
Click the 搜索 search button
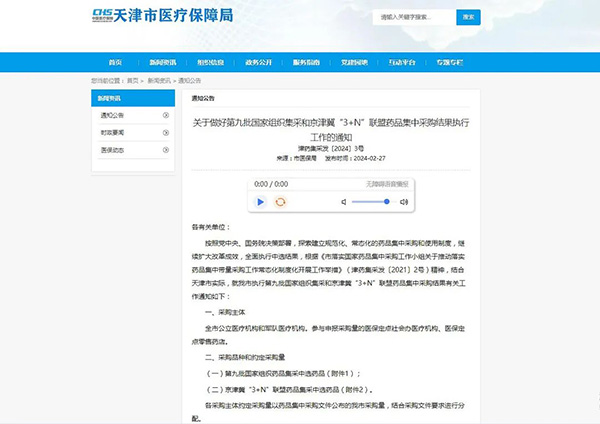468,18
